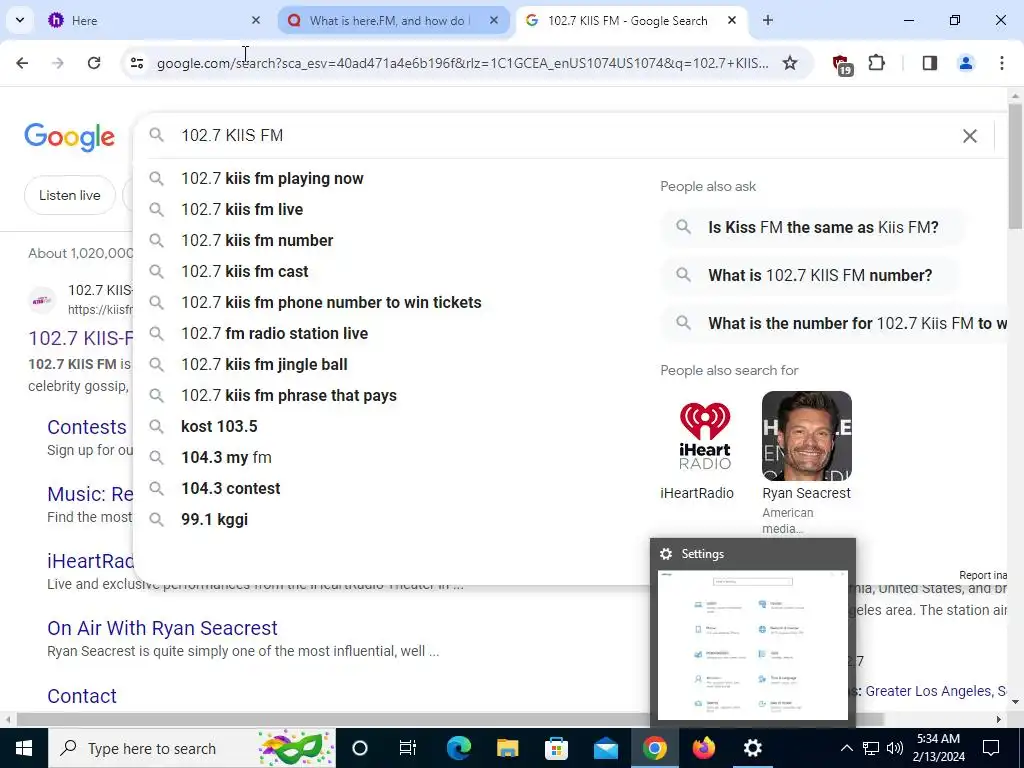
Task: Select 'kiis fm phrase that pays' suggestion
Action: 289,395
